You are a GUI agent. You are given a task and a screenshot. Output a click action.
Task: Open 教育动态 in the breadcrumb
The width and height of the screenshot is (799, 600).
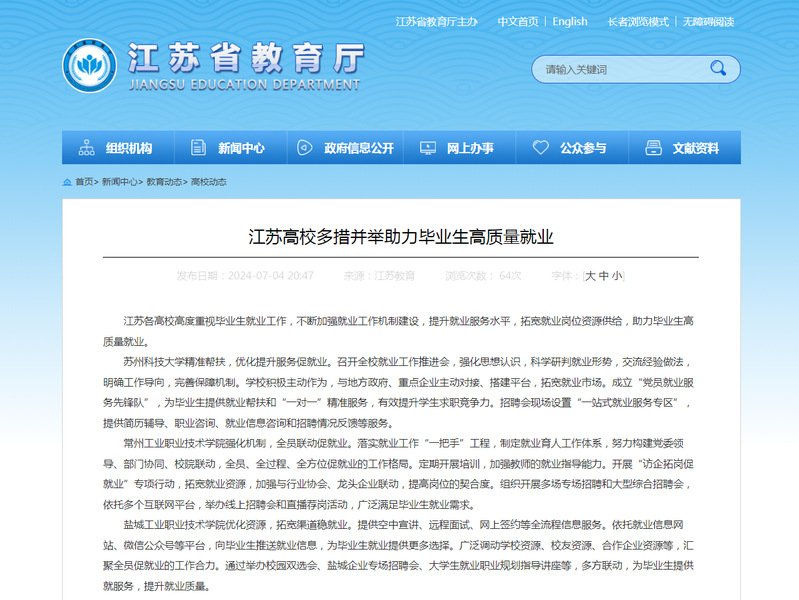pyautogui.click(x=164, y=182)
